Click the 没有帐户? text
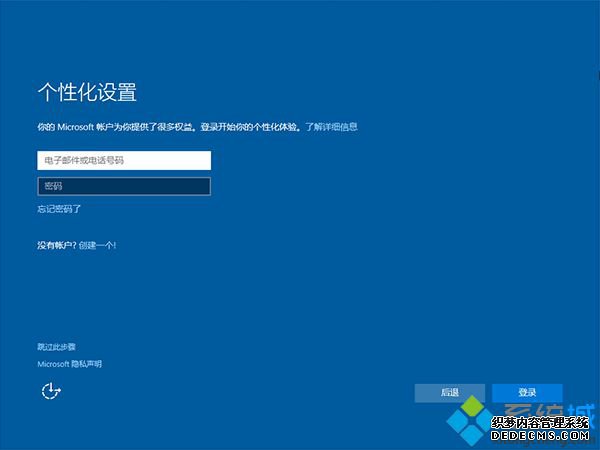 click(57, 245)
